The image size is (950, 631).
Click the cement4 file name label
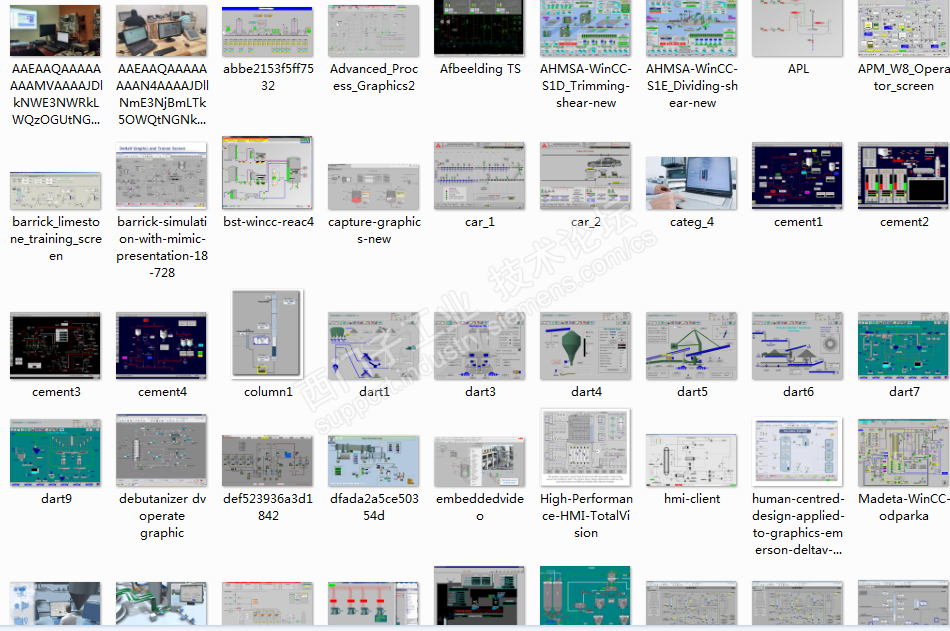pyautogui.click(x=162, y=392)
